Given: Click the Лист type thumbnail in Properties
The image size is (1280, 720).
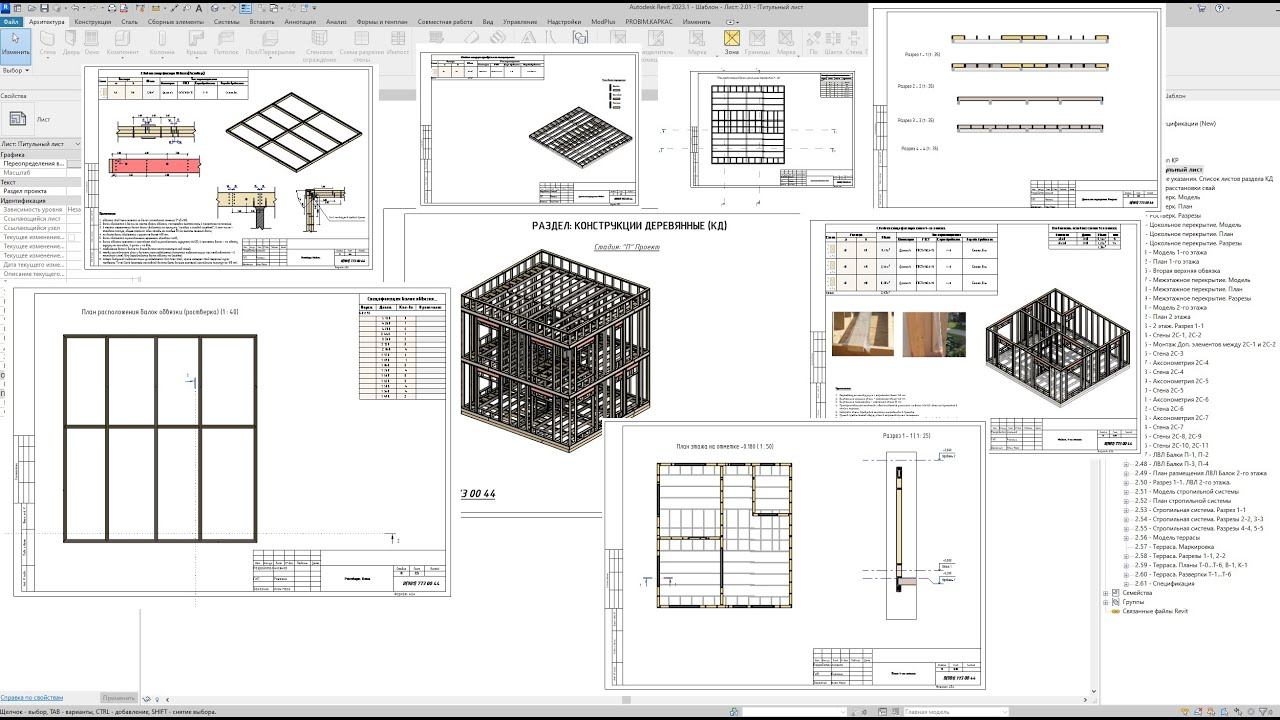Looking at the screenshot, I should (18, 119).
